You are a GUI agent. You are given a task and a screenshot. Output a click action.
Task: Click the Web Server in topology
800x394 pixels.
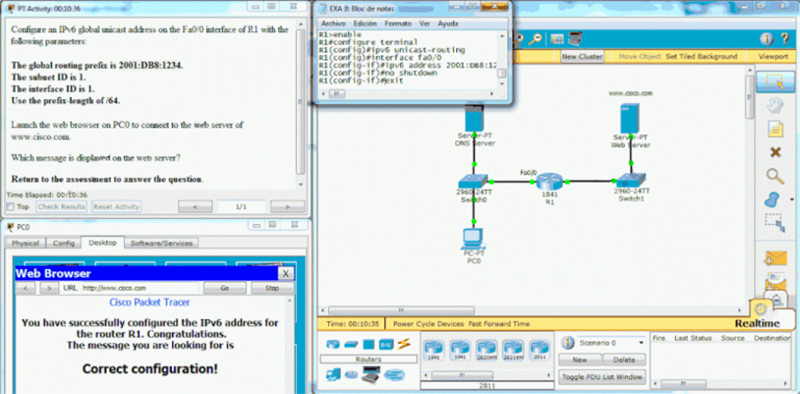[x=630, y=118]
